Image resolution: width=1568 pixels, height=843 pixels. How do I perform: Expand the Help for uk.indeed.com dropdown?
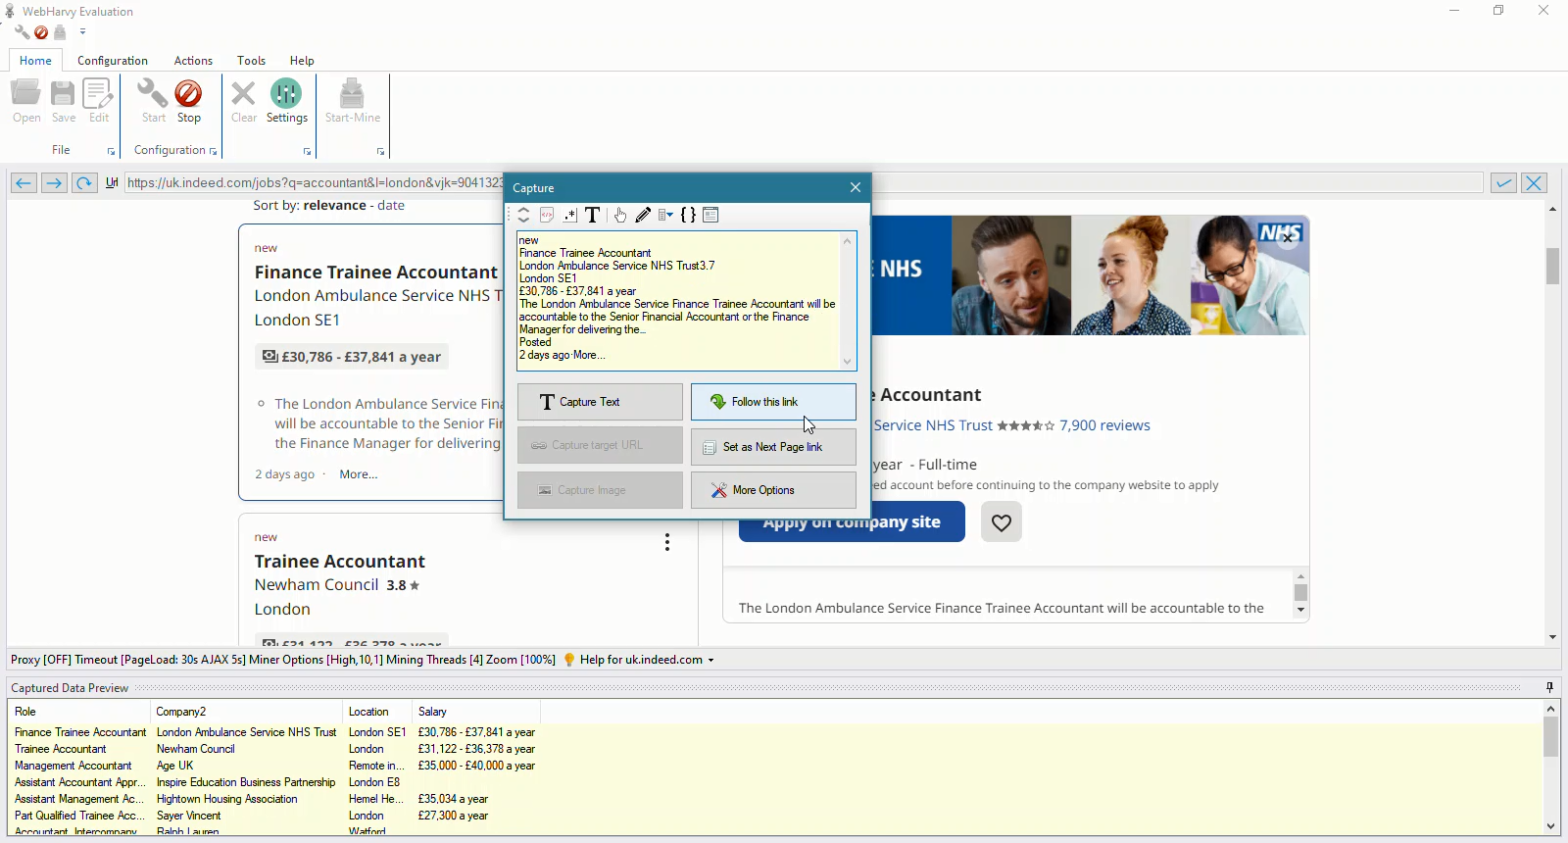tap(711, 660)
